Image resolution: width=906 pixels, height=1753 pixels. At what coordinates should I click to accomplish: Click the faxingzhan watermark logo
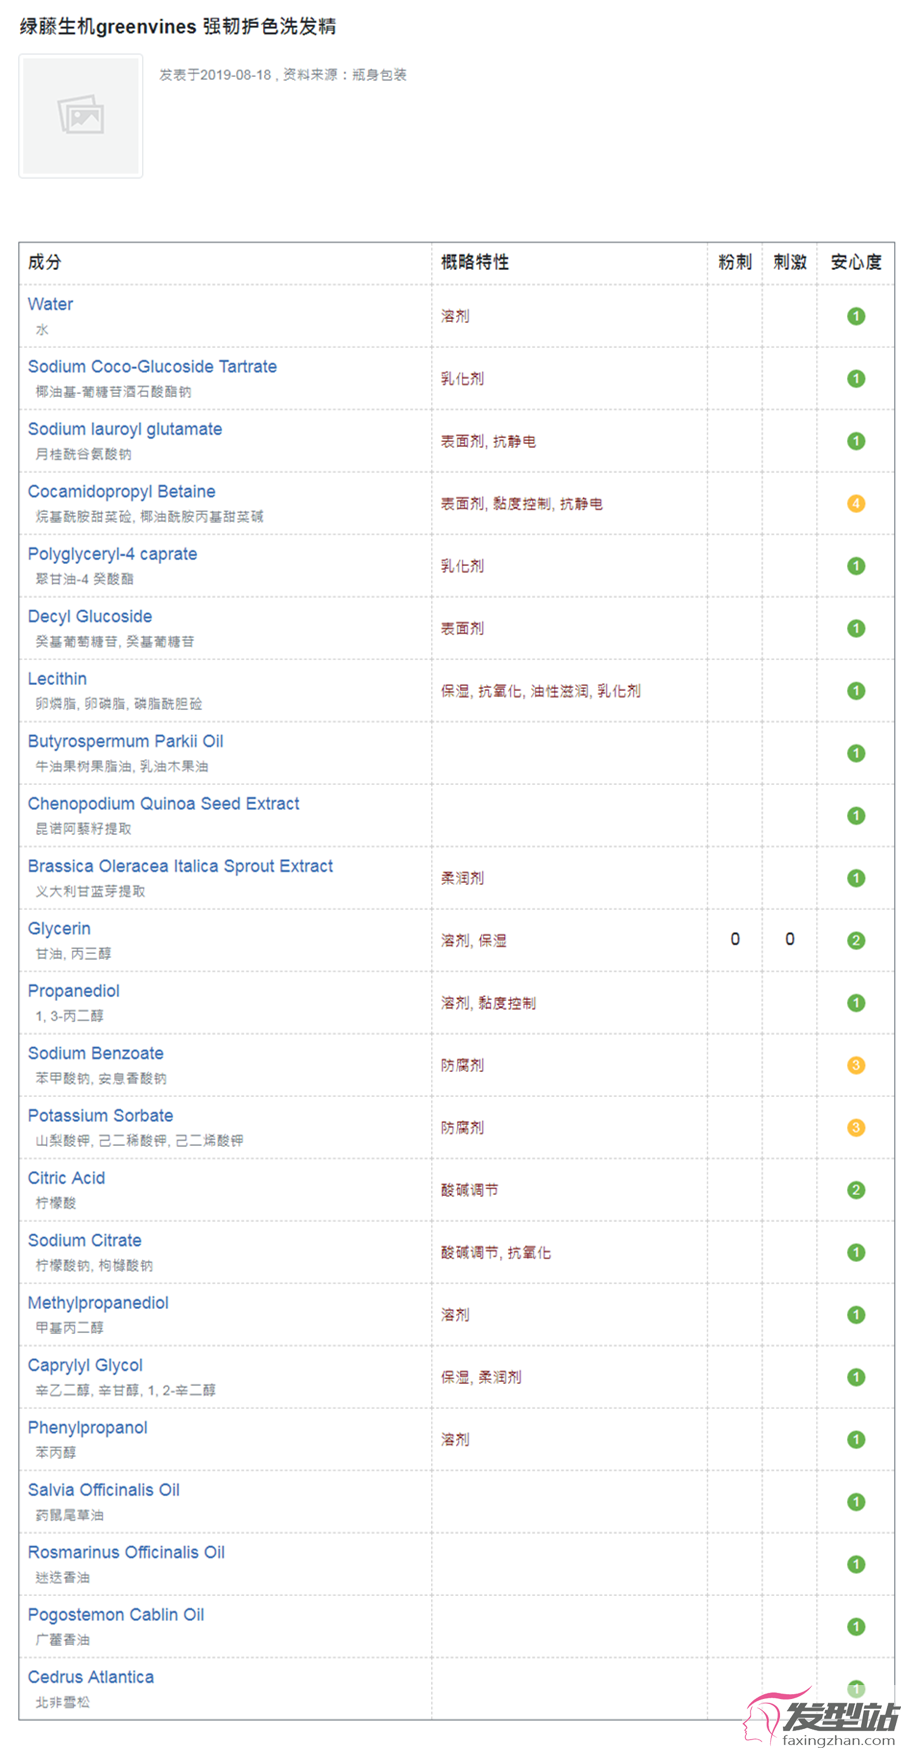(821, 1717)
